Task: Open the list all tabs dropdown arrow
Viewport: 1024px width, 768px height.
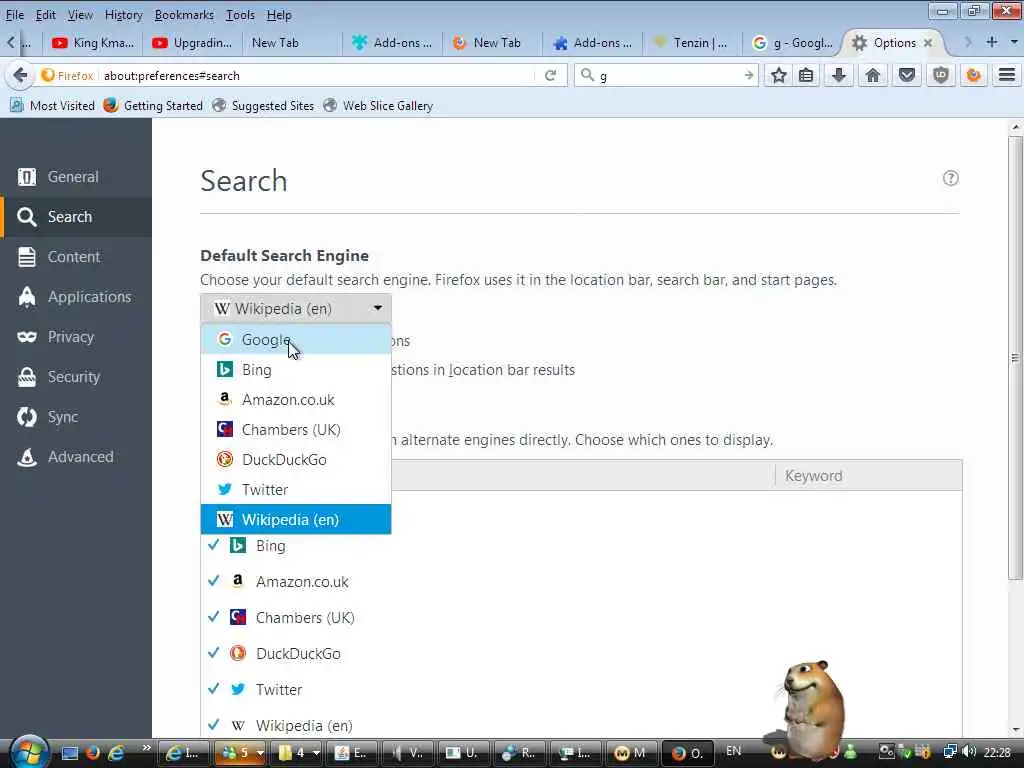Action: tap(1014, 42)
